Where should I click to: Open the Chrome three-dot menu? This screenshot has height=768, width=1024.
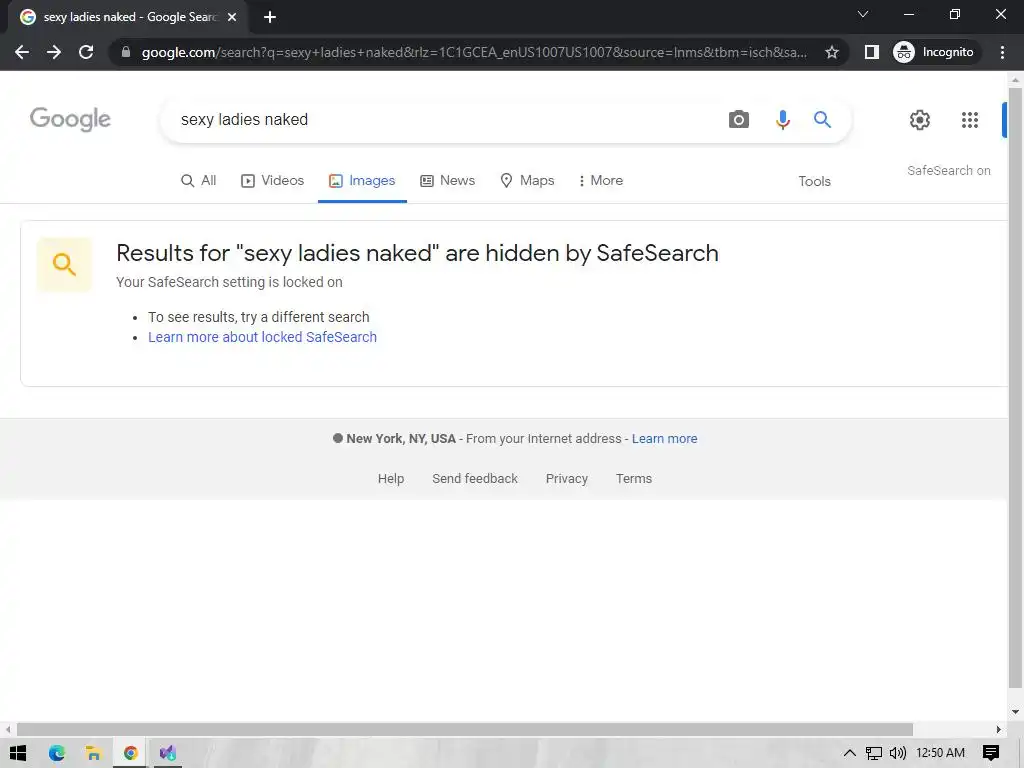tap(1002, 52)
